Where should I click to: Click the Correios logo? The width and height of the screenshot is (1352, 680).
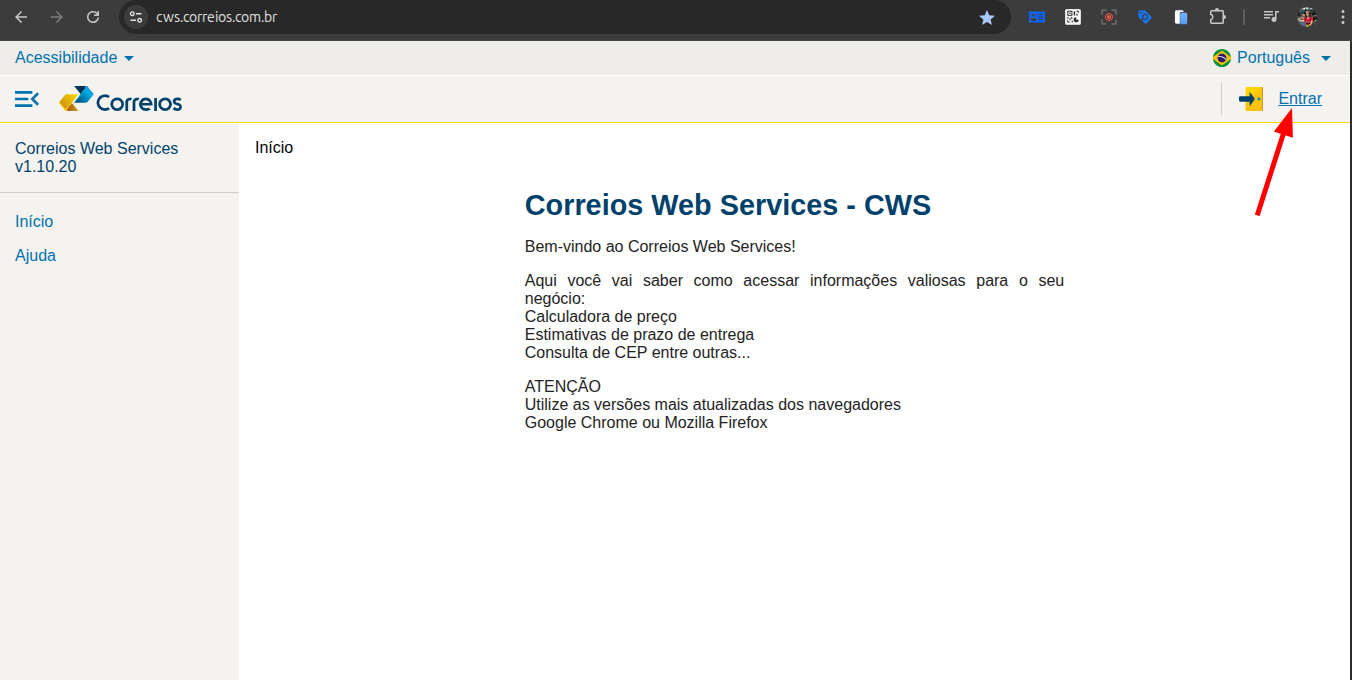[121, 100]
